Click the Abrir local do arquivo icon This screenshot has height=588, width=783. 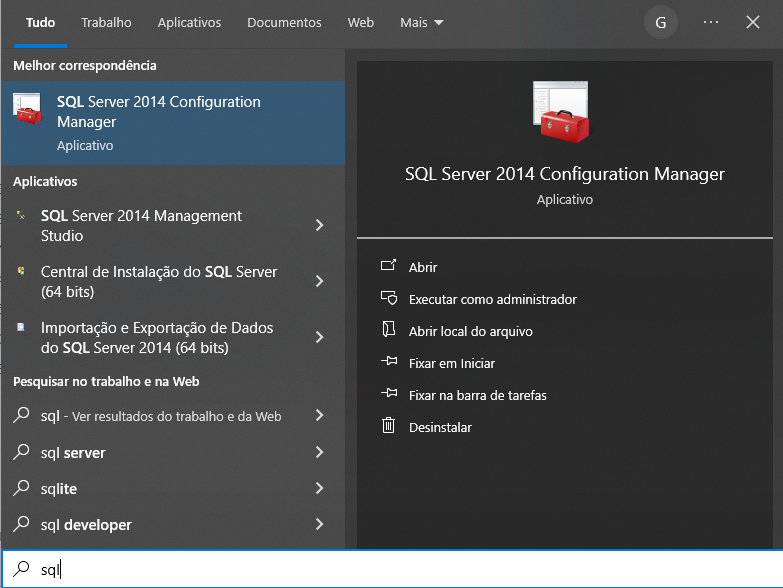(x=389, y=330)
